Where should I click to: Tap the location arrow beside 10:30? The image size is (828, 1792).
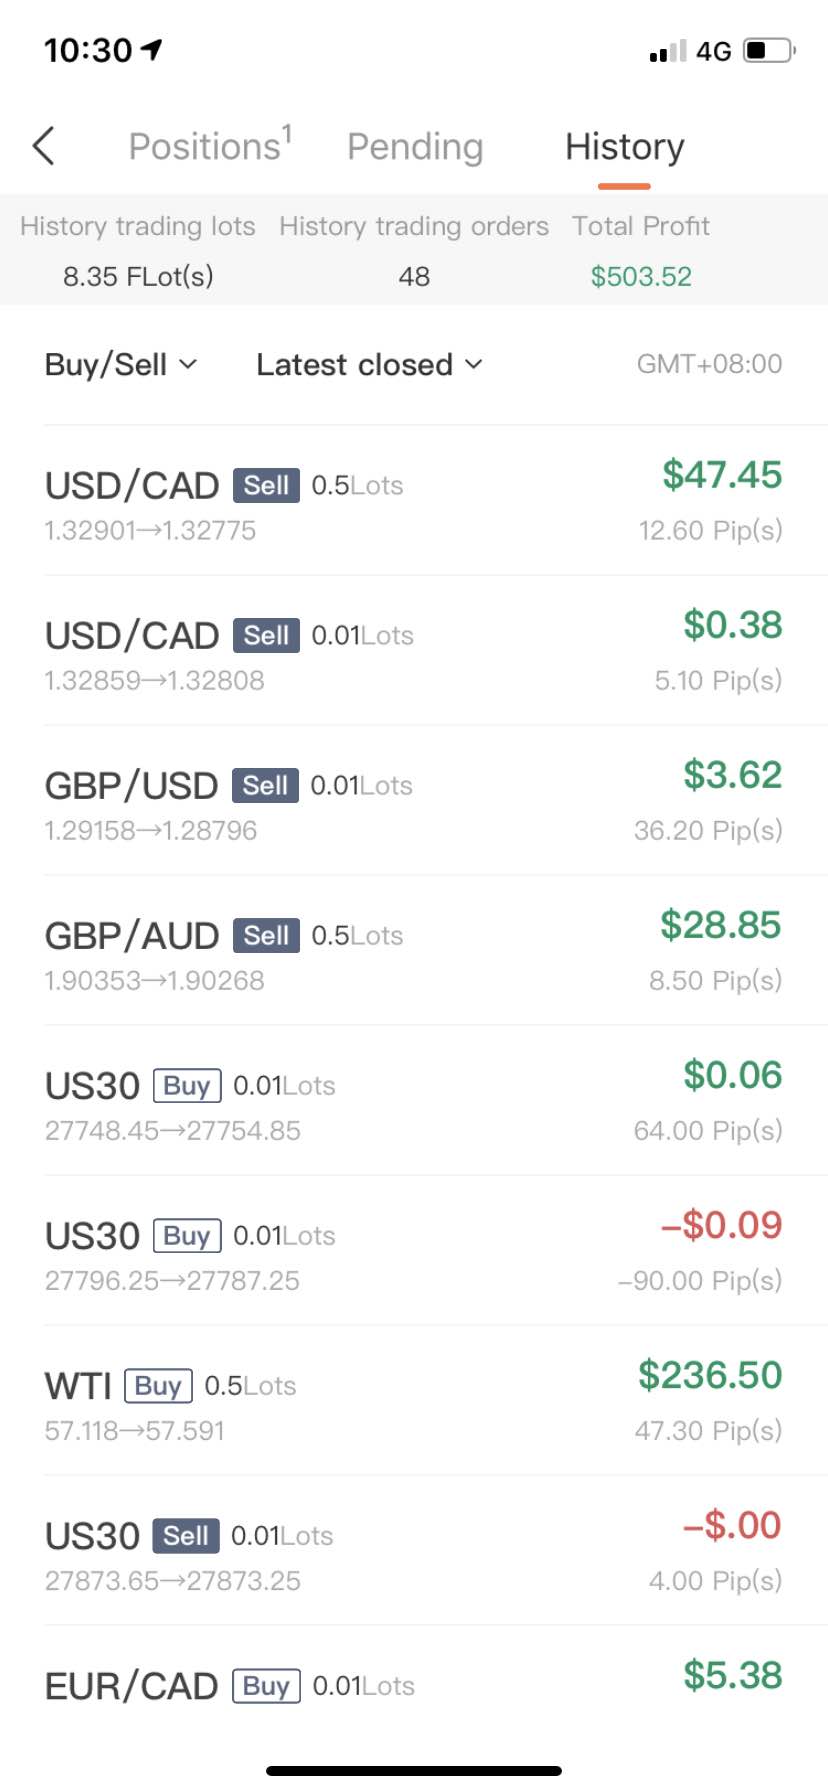click(152, 48)
